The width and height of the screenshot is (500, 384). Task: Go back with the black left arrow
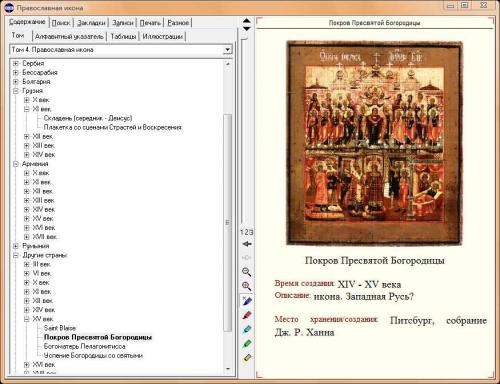coord(247,244)
